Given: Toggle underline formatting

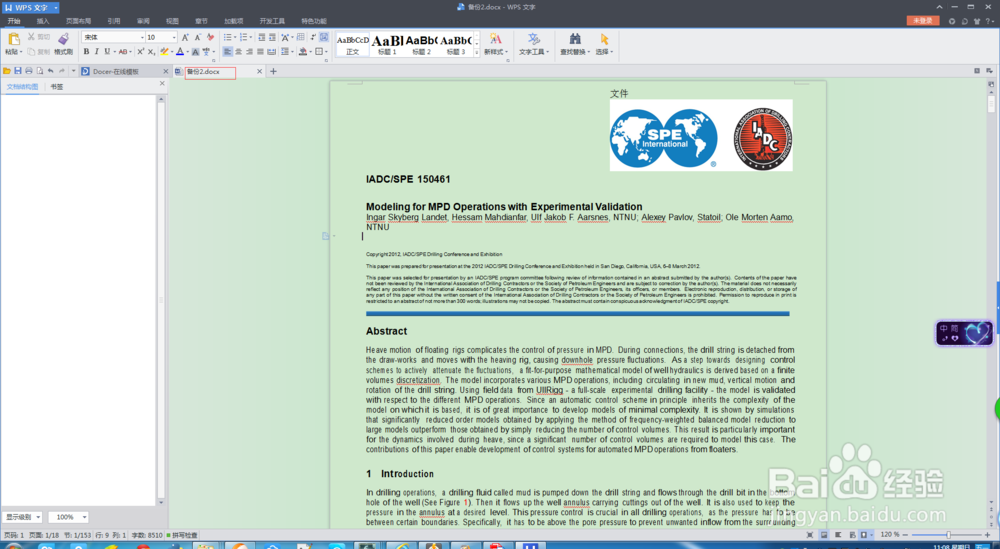Looking at the screenshot, I should pos(107,52).
